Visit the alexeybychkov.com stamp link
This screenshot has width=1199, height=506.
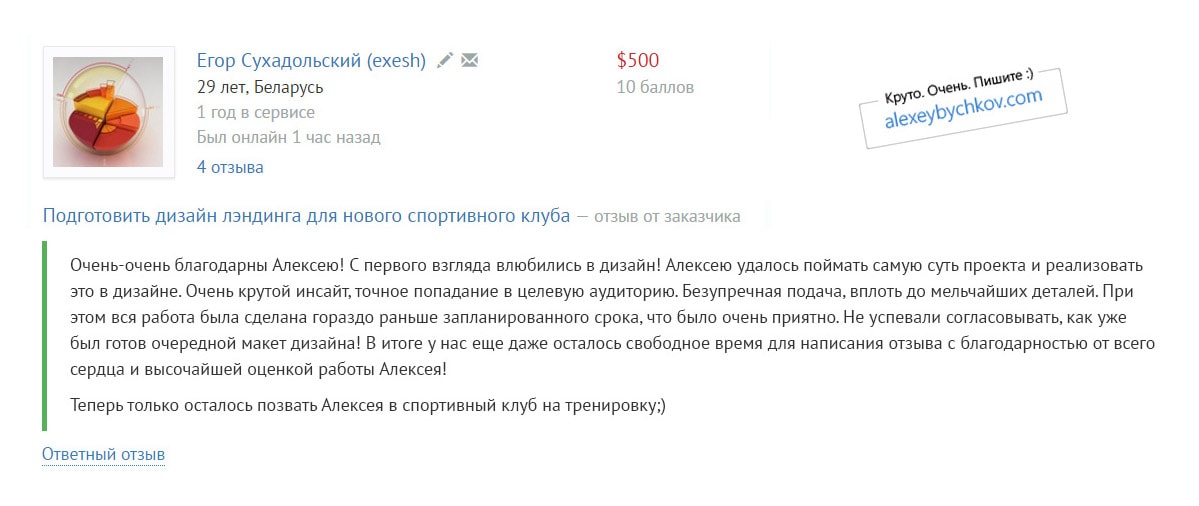tap(963, 109)
